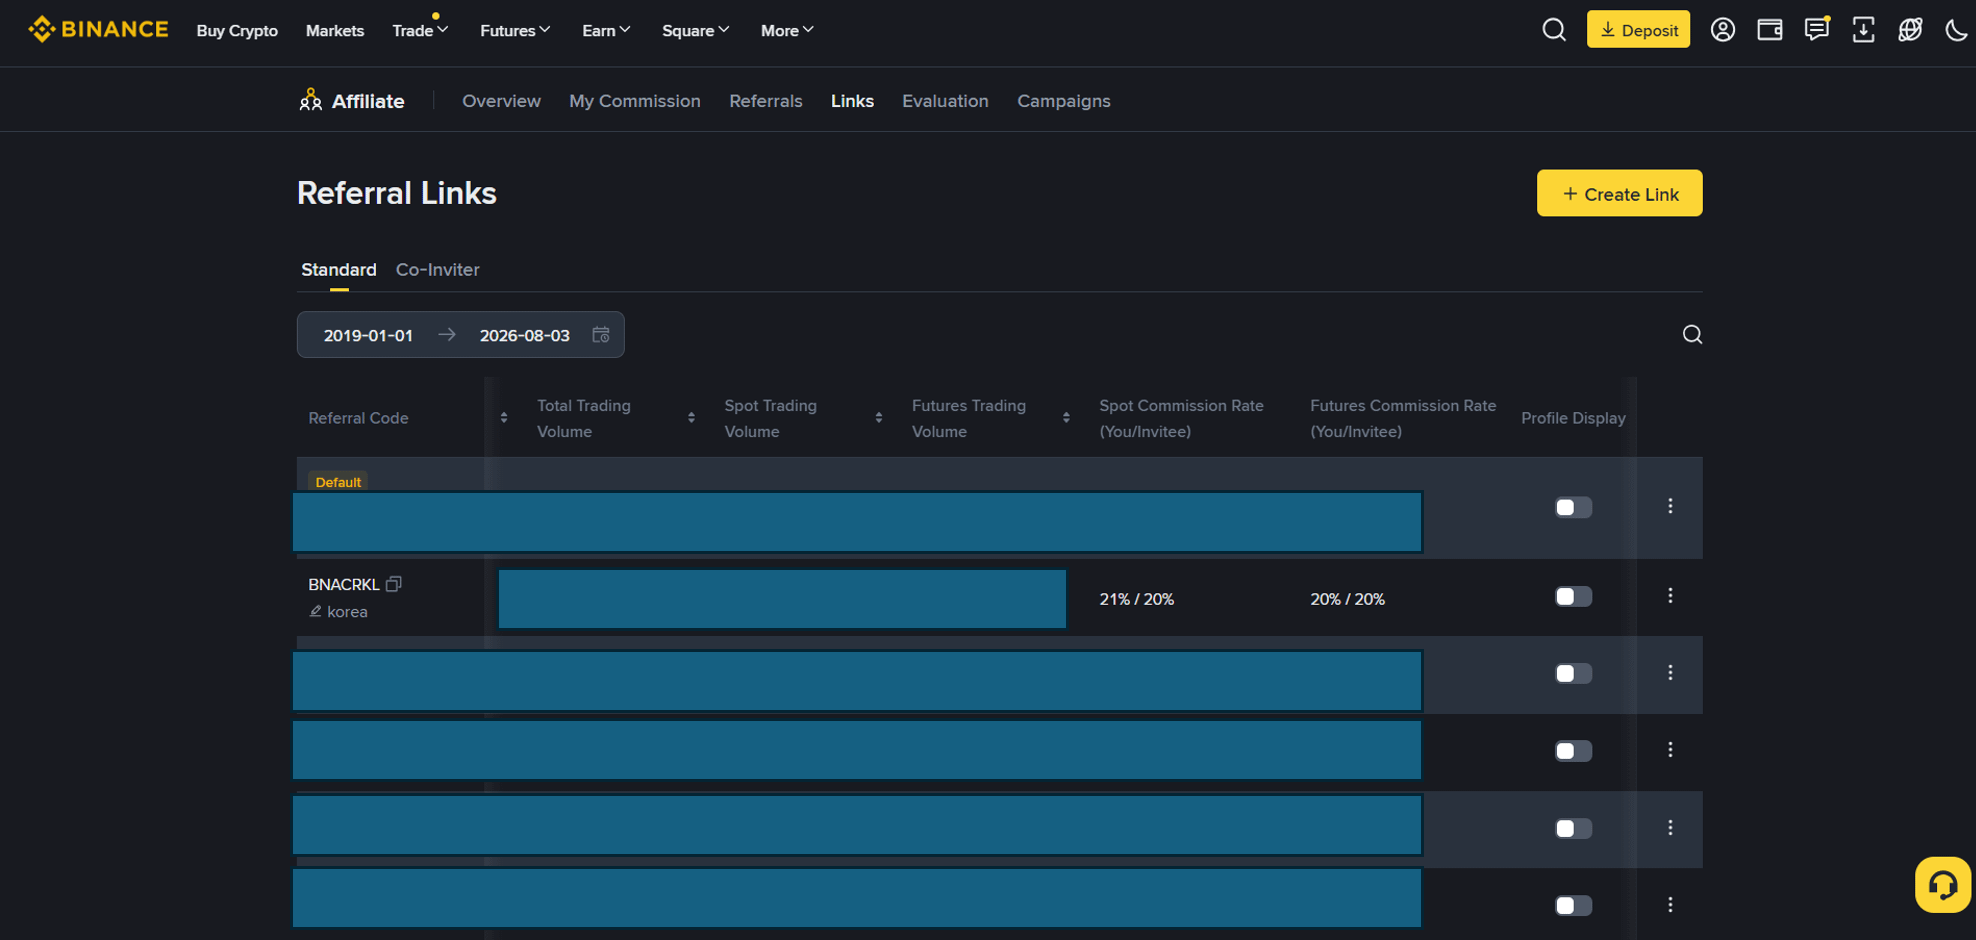Click the app download icon in the header
This screenshot has height=940, width=1976.
coord(1863,30)
